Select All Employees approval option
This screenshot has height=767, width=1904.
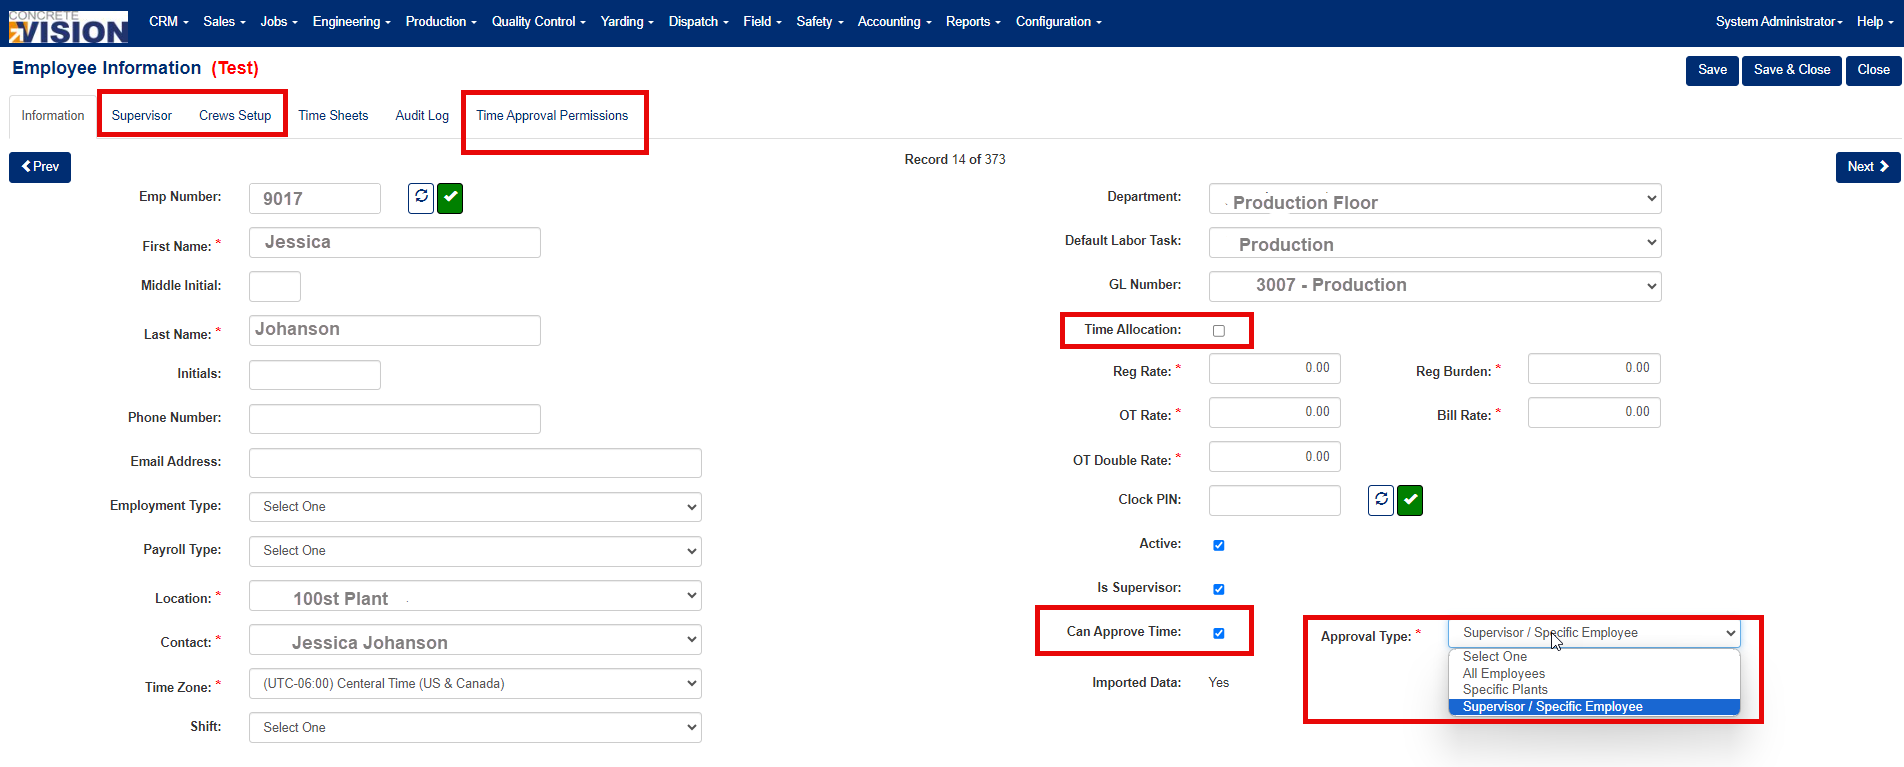pos(1594,674)
